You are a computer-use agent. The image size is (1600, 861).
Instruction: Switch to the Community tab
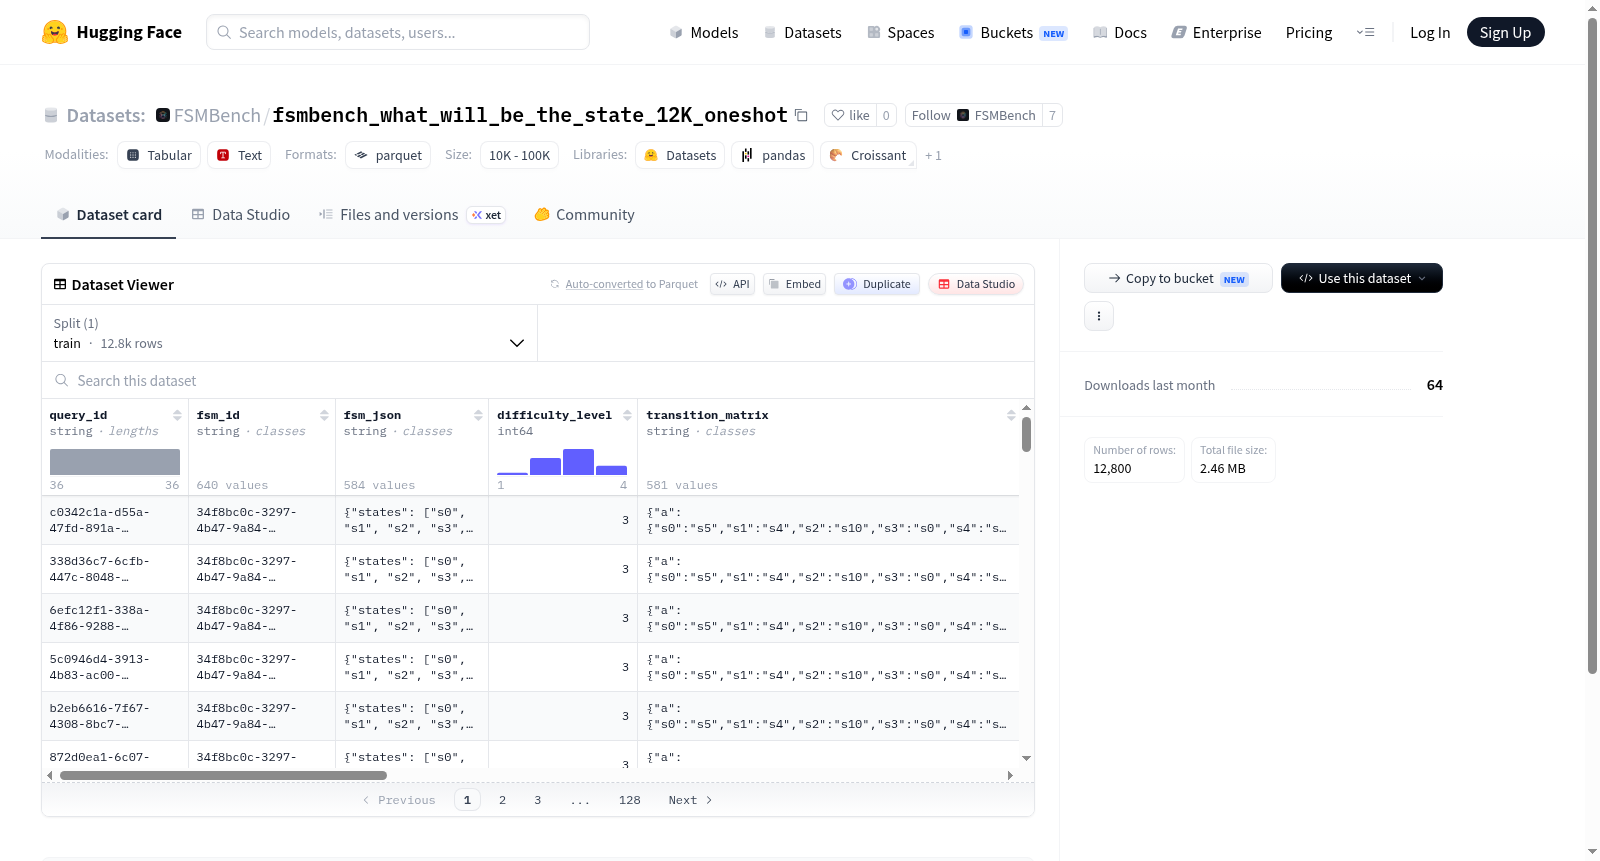click(x=584, y=214)
